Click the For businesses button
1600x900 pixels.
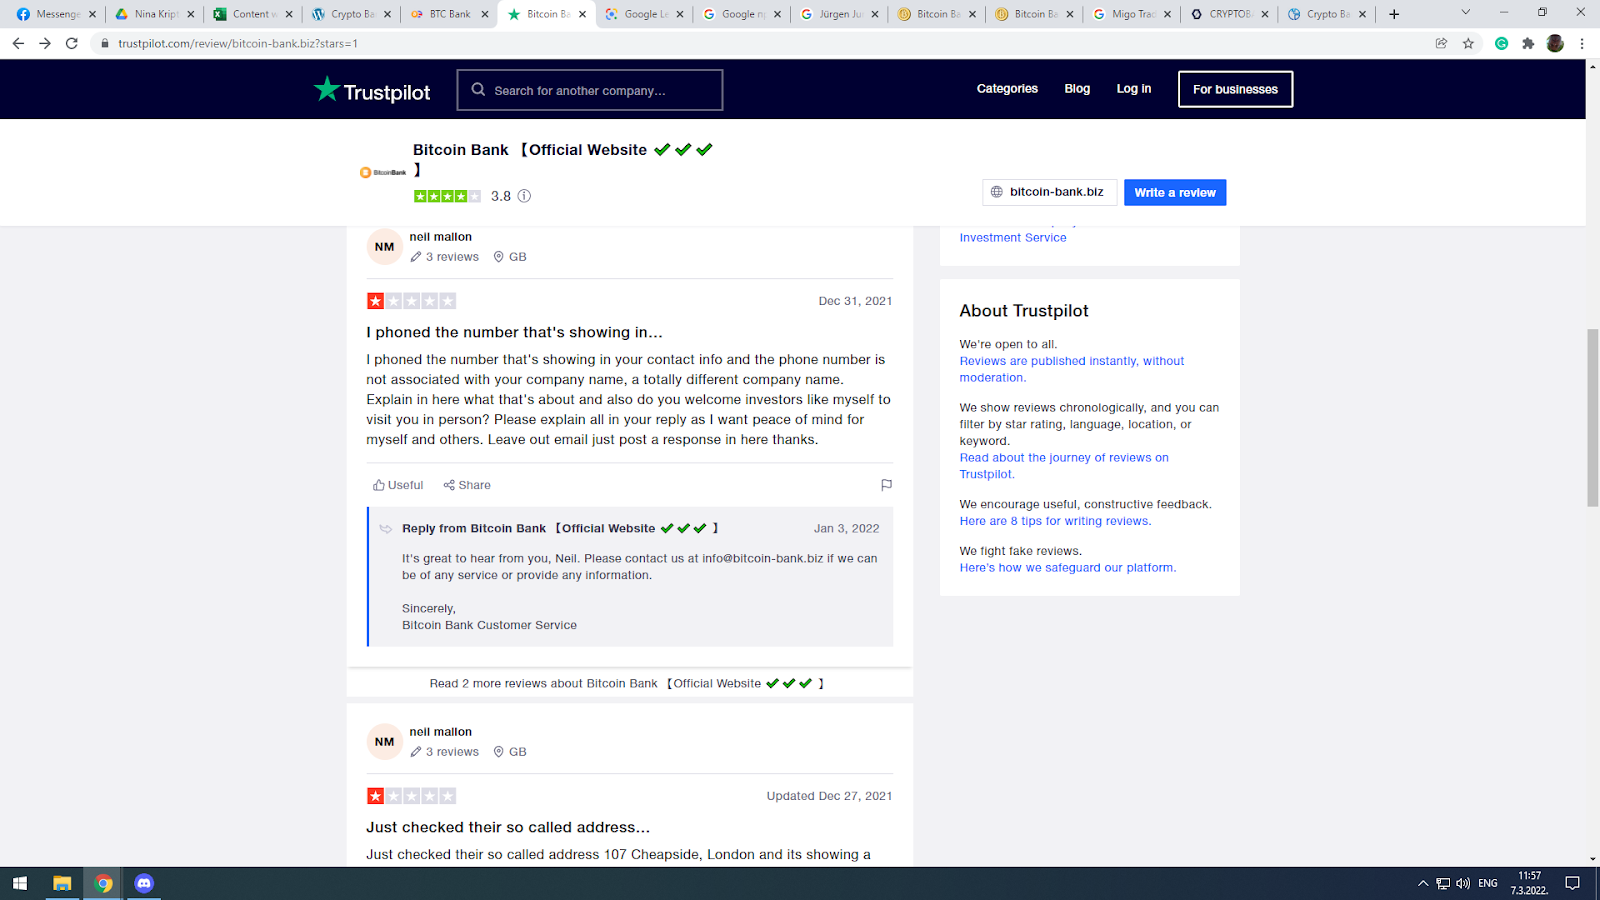point(1235,89)
